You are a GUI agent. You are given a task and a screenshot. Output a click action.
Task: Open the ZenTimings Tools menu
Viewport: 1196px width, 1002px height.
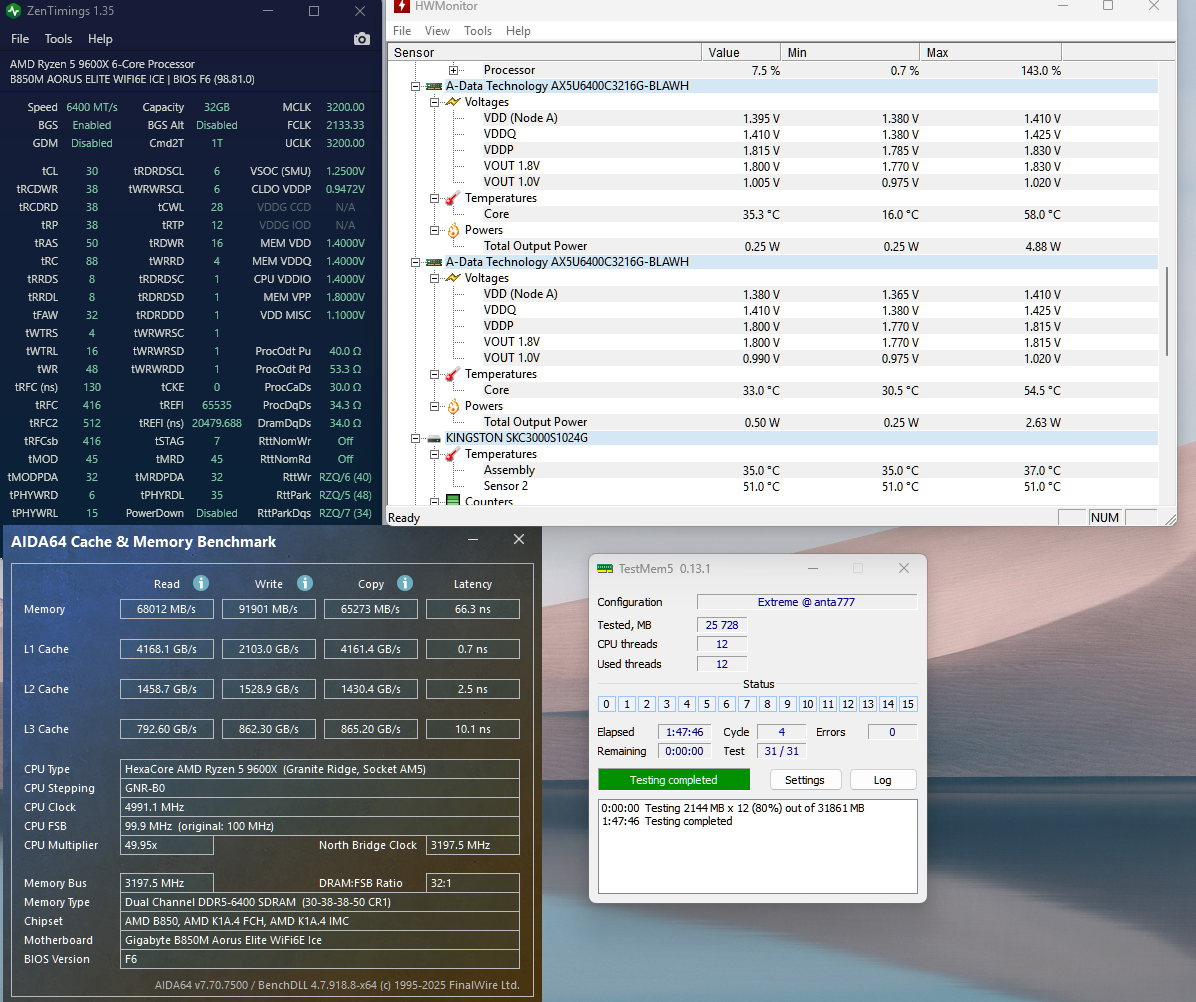[x=58, y=39]
